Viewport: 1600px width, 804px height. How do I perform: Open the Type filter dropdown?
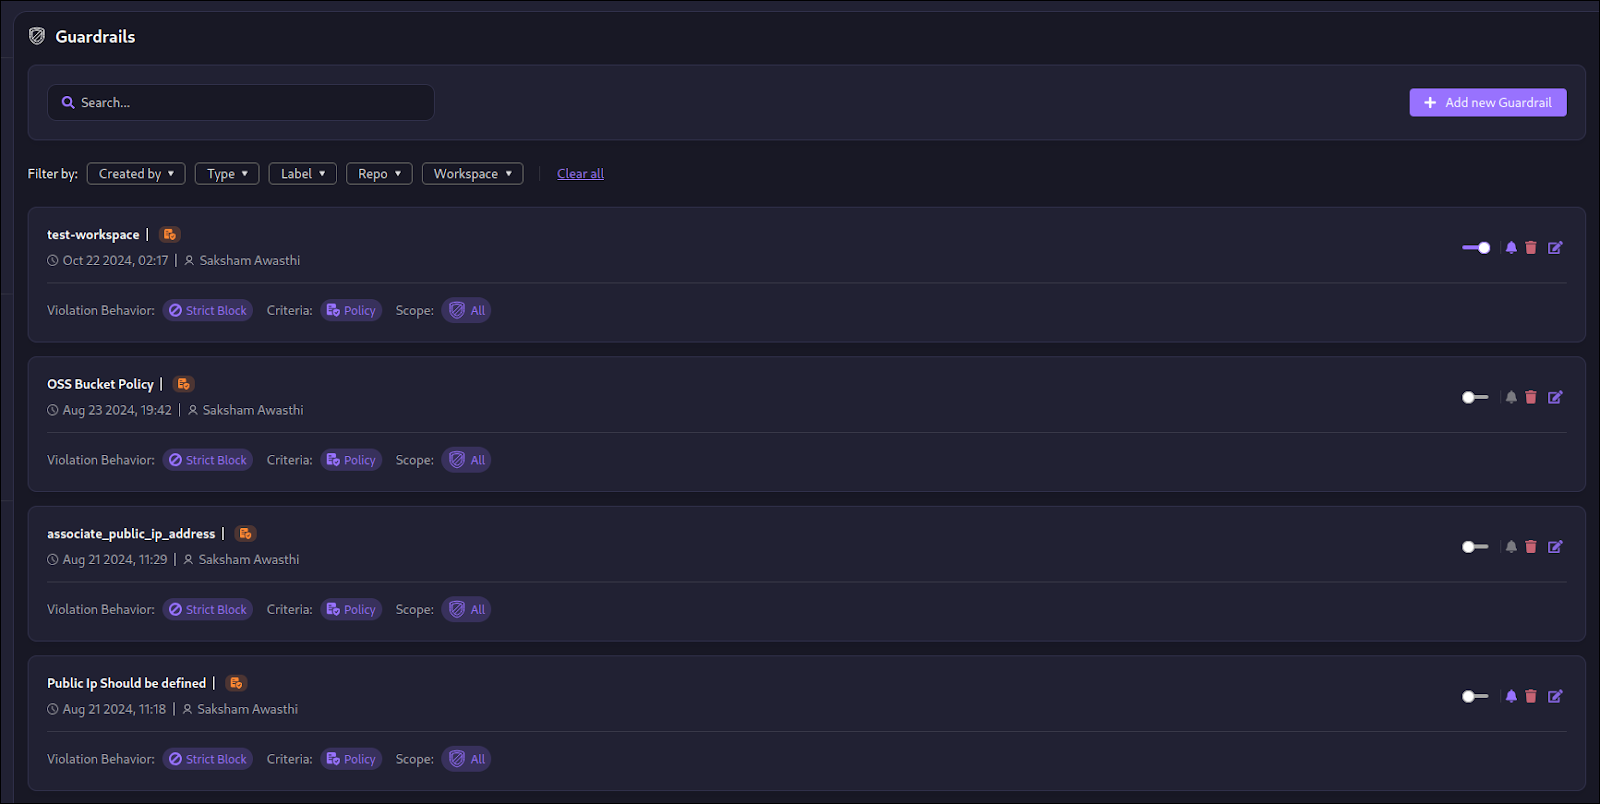point(227,174)
